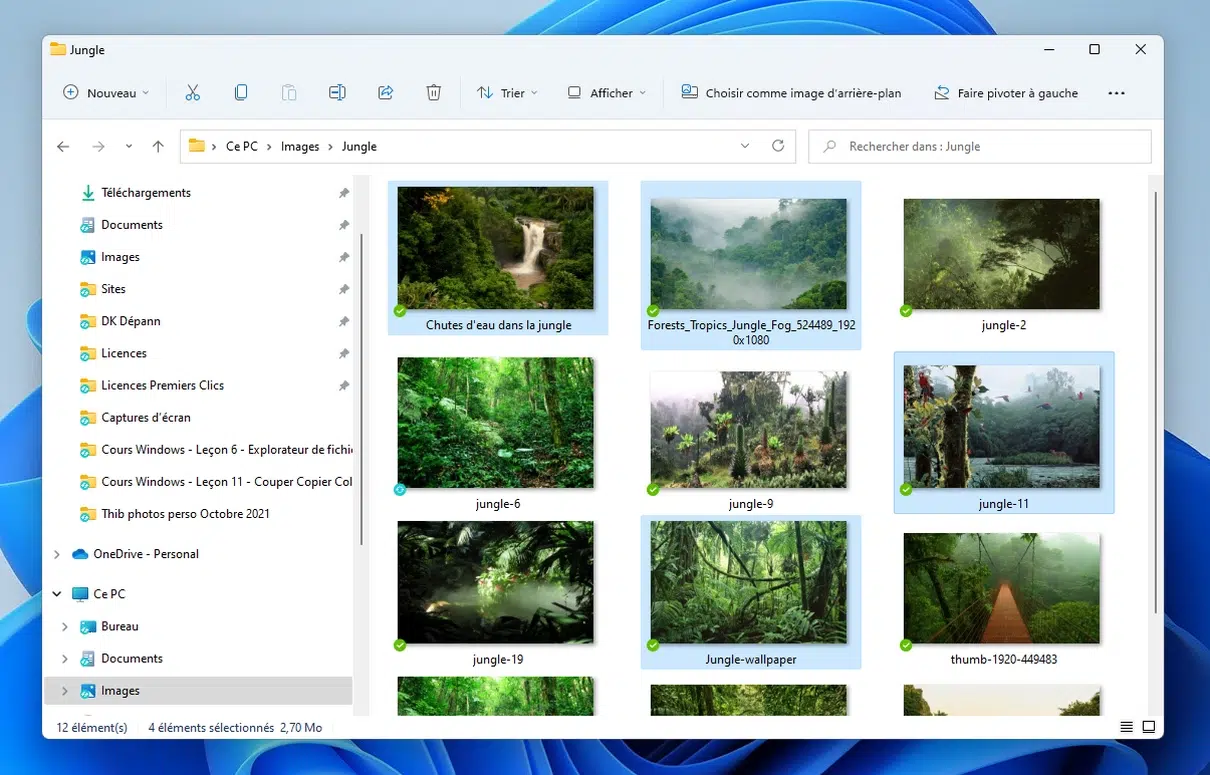
Task: Click the Rename icon in toolbar
Action: (337, 93)
